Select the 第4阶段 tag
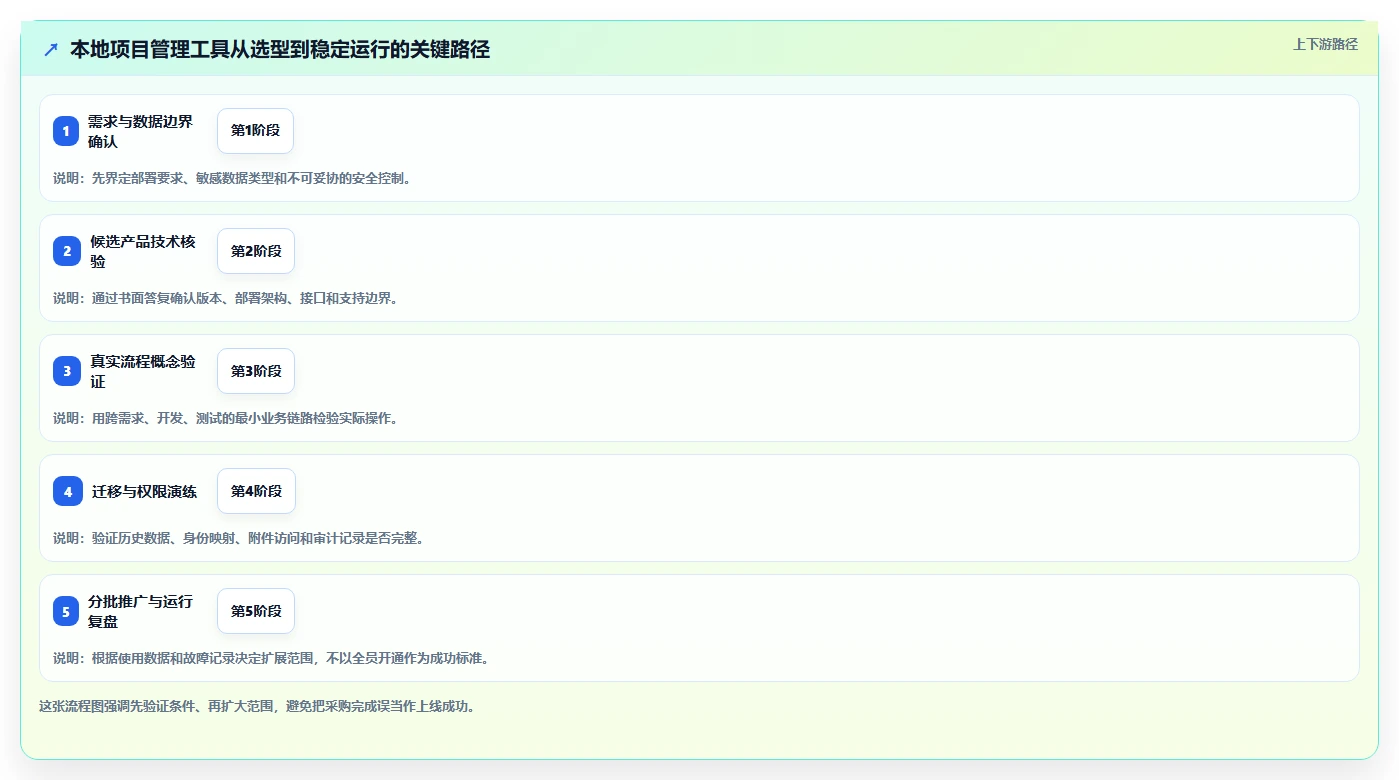Screen dimensions: 1399x780 [x=256, y=491]
